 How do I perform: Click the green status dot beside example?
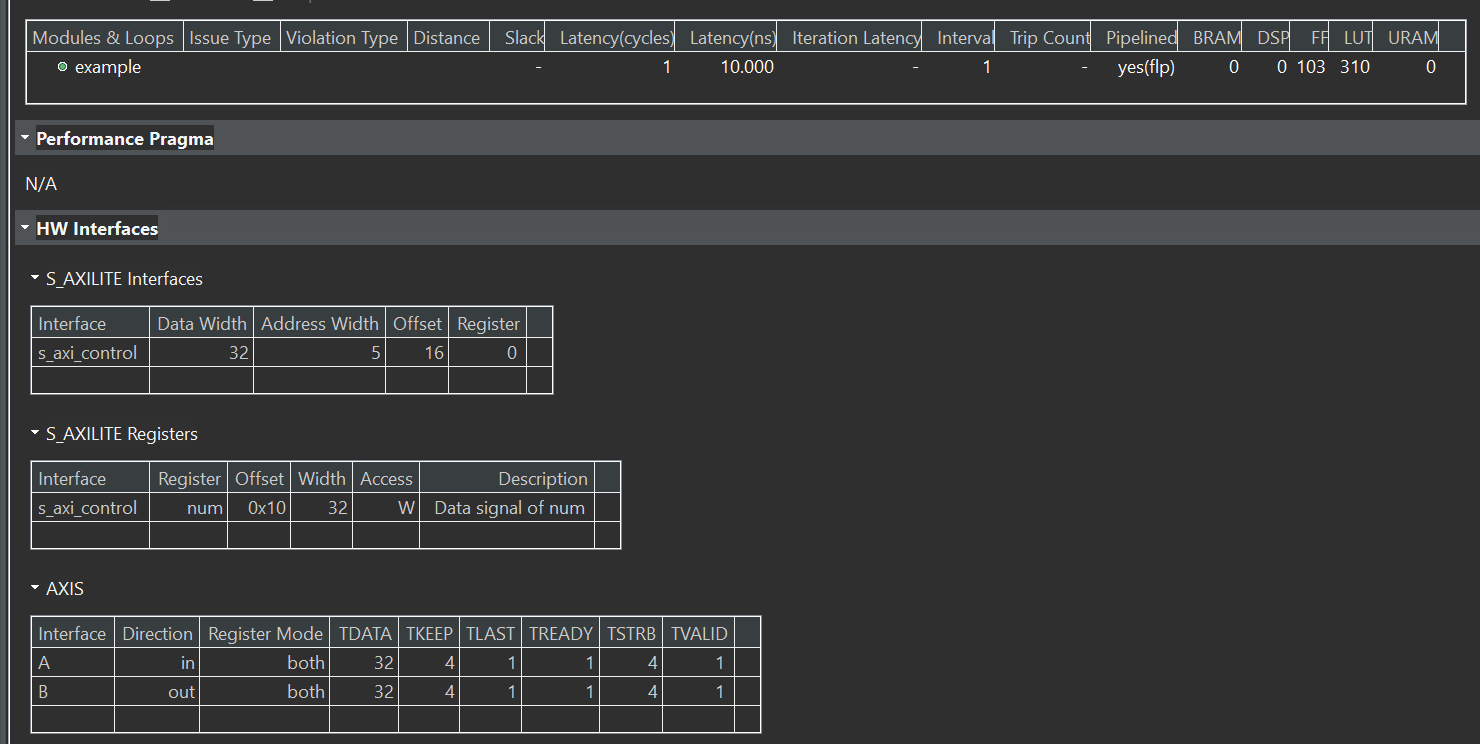[63, 67]
